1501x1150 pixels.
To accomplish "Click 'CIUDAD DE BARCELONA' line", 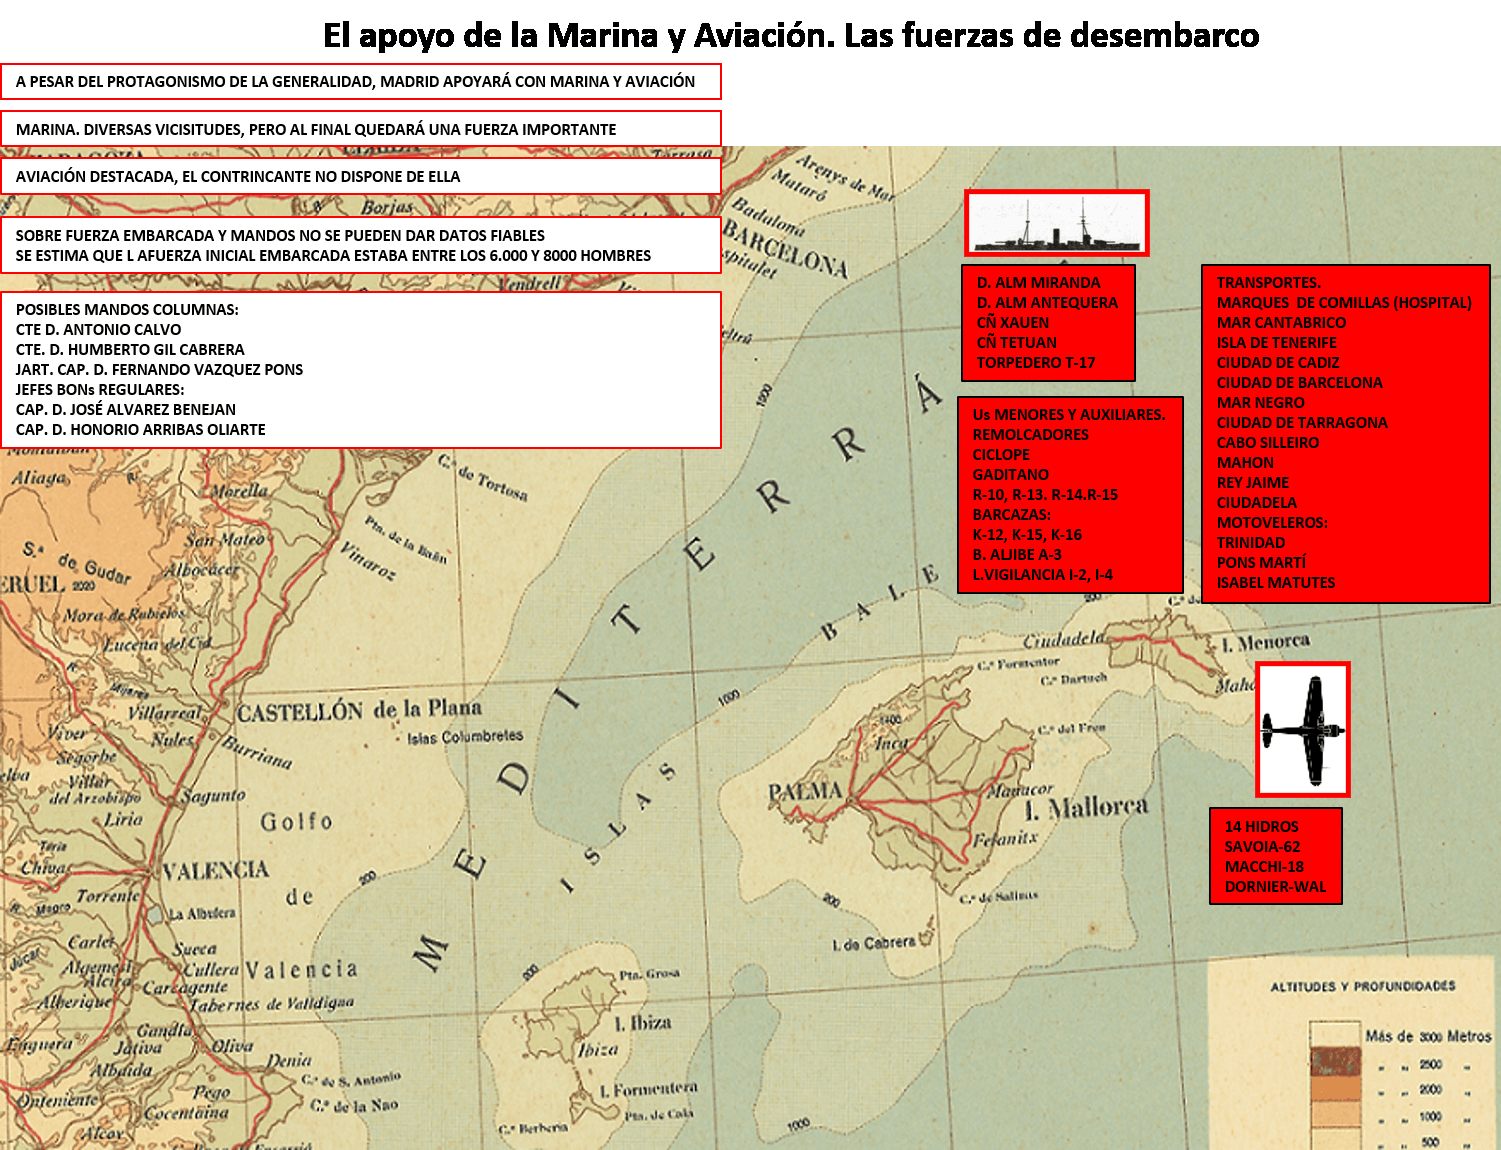I will tap(1299, 383).
